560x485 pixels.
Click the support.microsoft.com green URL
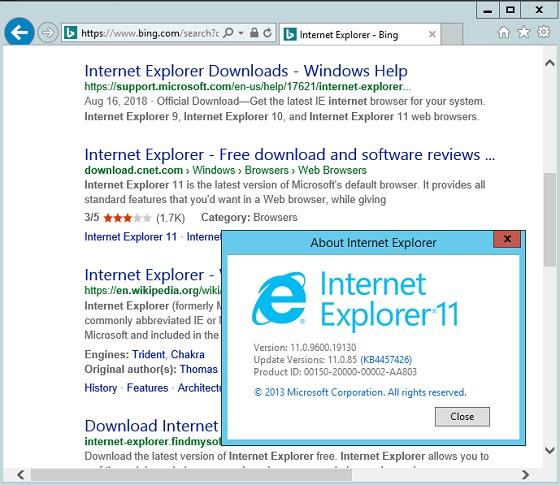248,86
